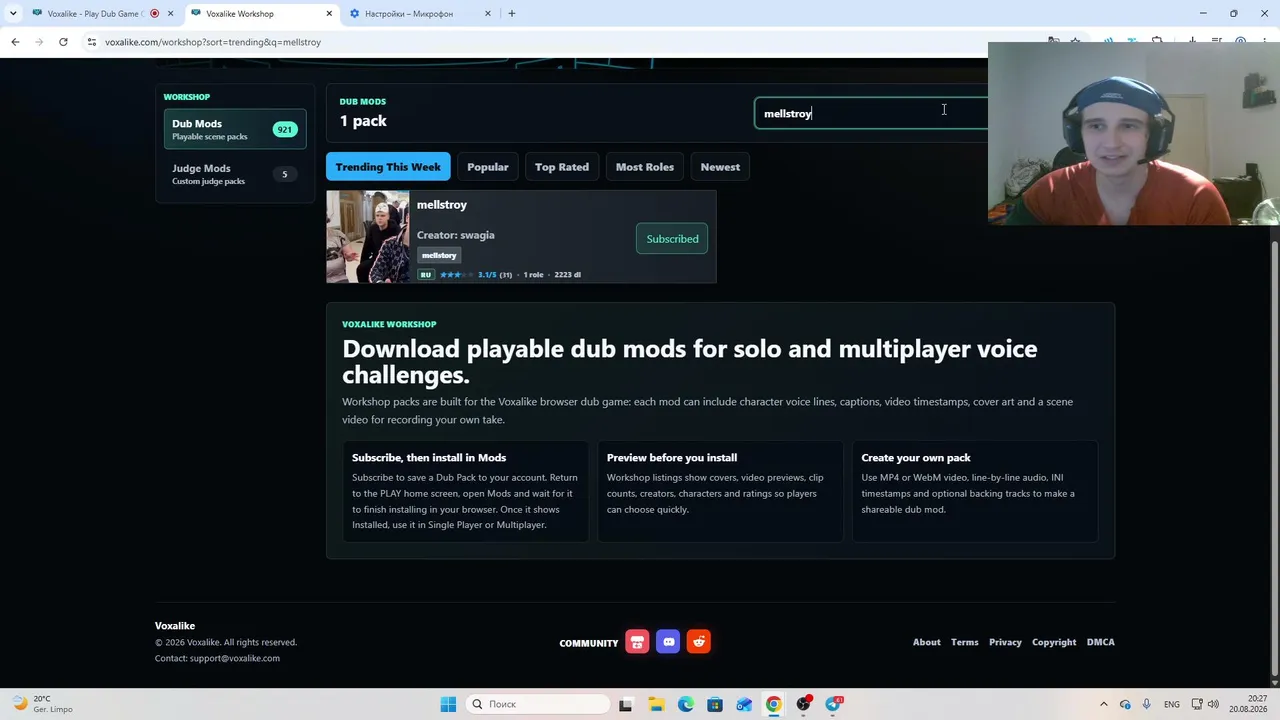1280x720 pixels.
Task: Open the network tray icon
Action: [x=1197, y=704]
